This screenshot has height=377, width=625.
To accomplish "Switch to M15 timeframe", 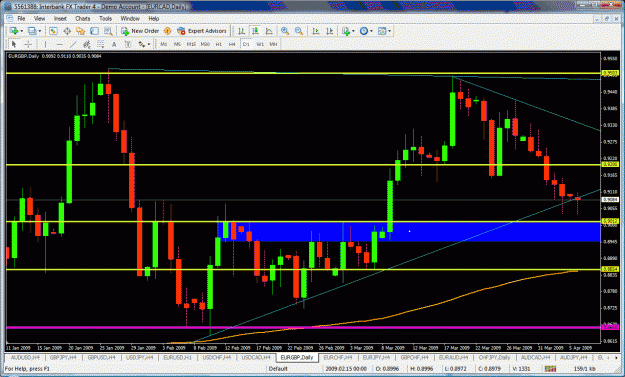I will (x=191, y=44).
